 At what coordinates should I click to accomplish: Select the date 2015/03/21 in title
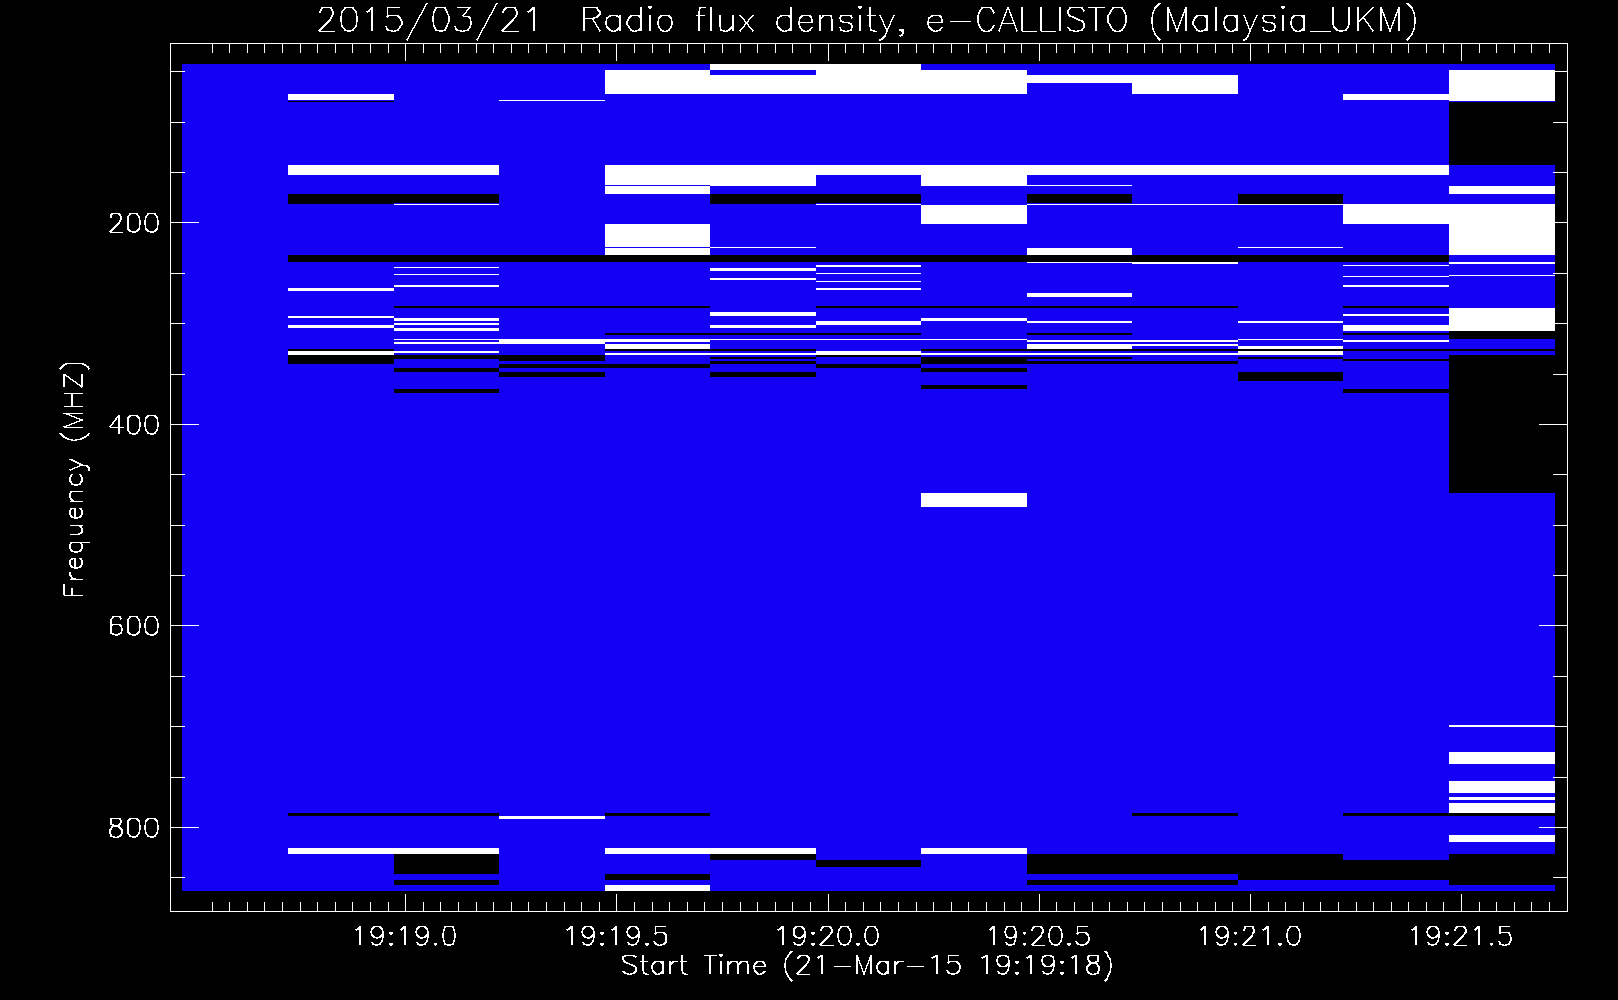point(429,20)
